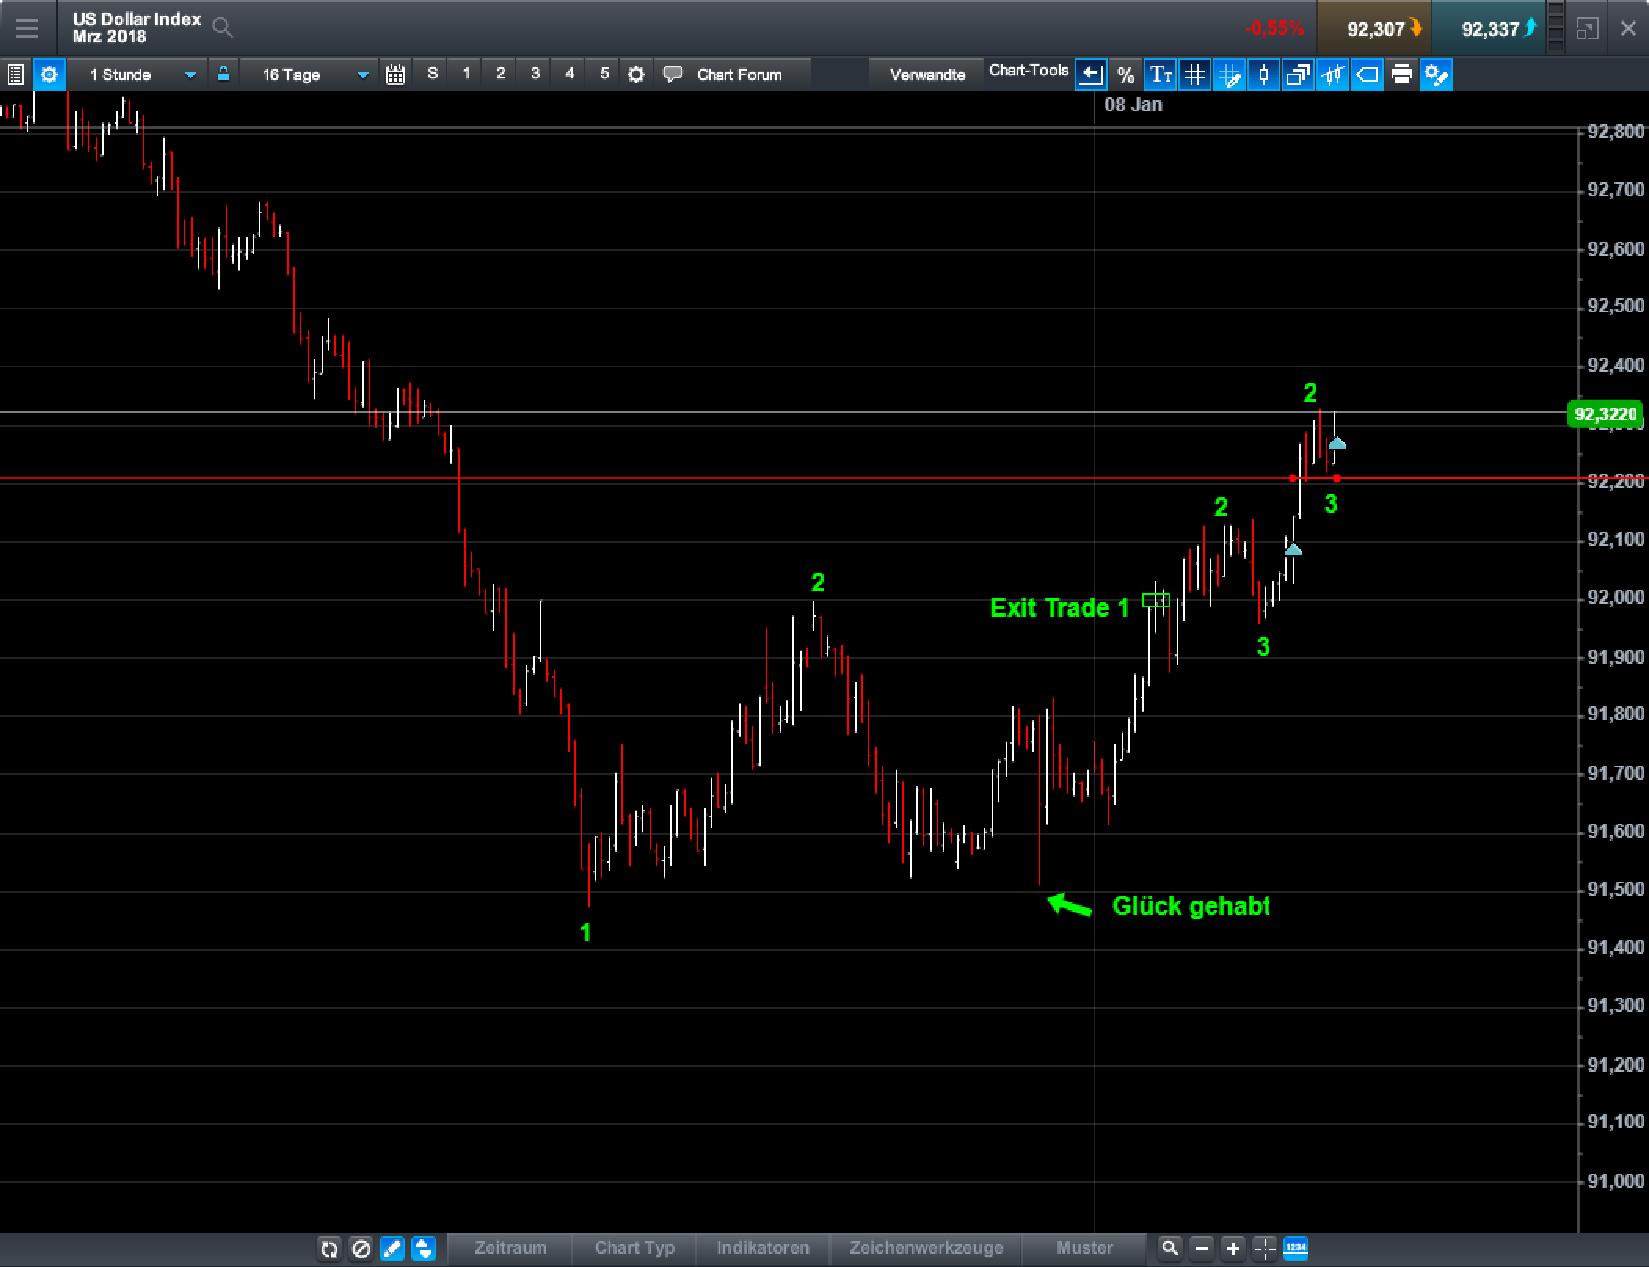Toggle the lock icon next to 1 Stunde
Image resolution: width=1649 pixels, height=1267 pixels.
[x=223, y=73]
